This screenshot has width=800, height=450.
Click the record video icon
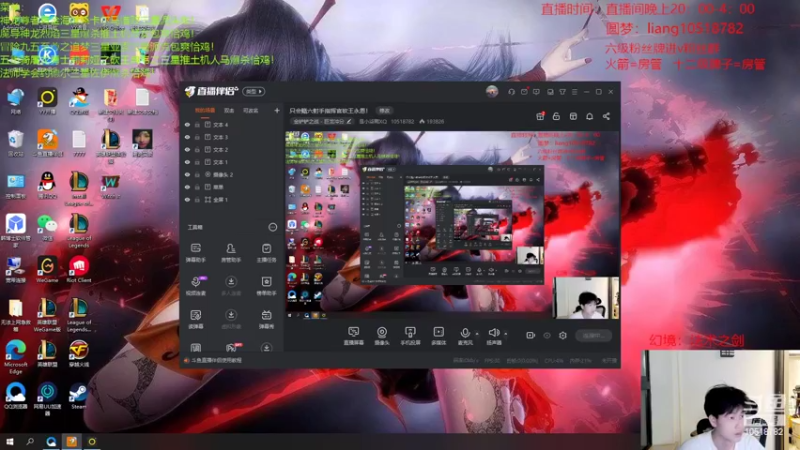point(530,335)
